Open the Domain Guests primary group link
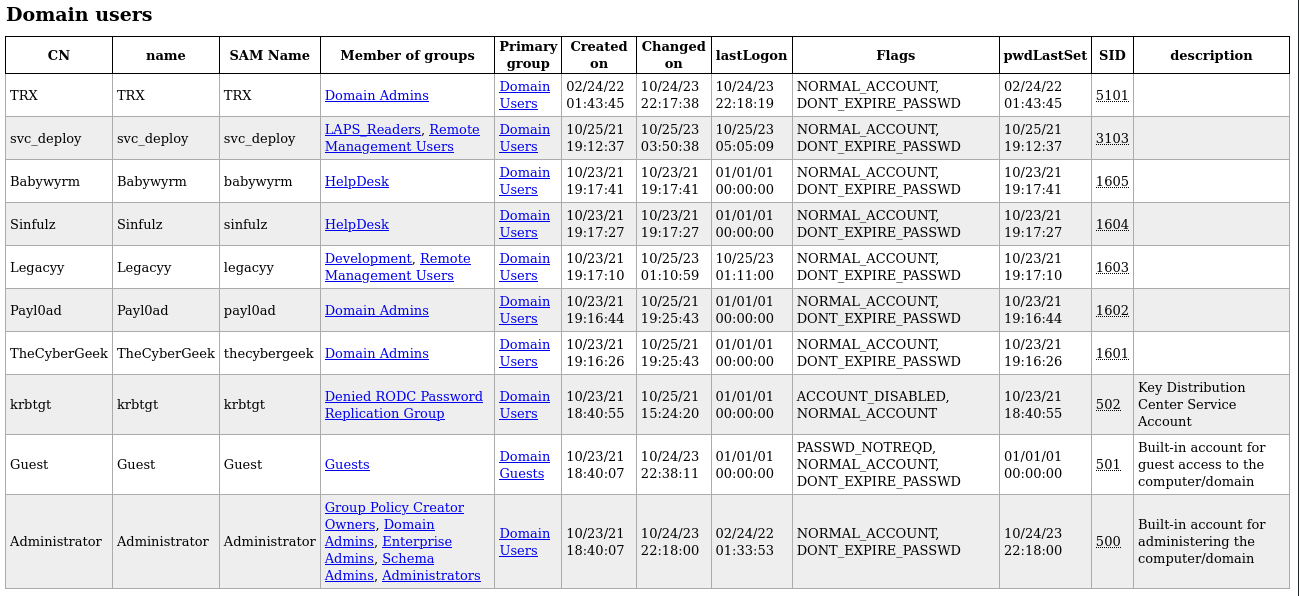This screenshot has width=1299, height=596. pyautogui.click(x=525, y=465)
